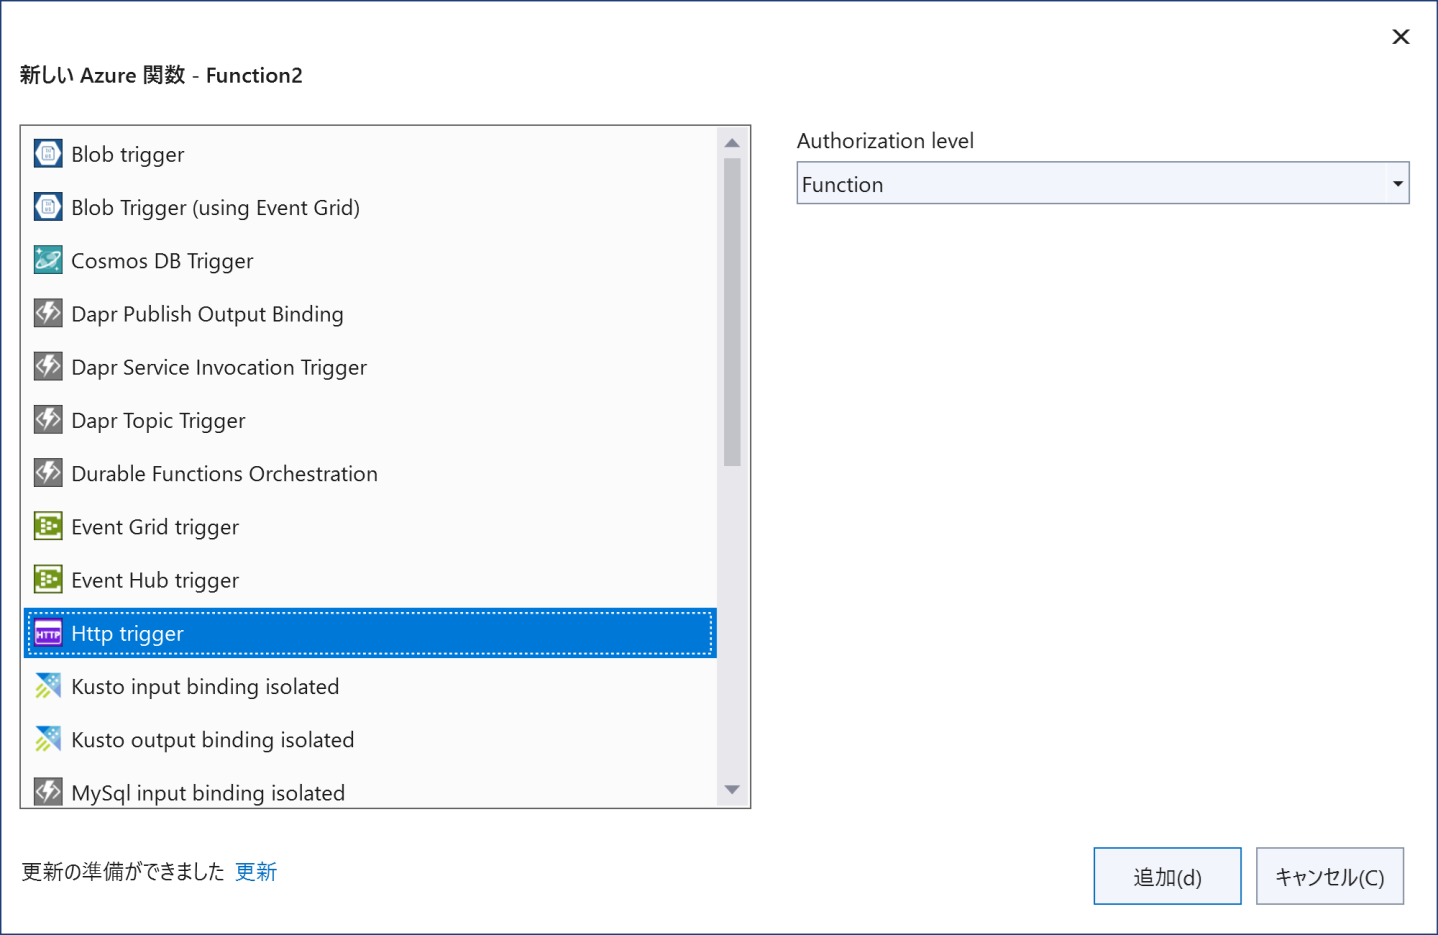Click the template list scroll down arrow
Screen dimensions: 1438x935
tap(732, 790)
